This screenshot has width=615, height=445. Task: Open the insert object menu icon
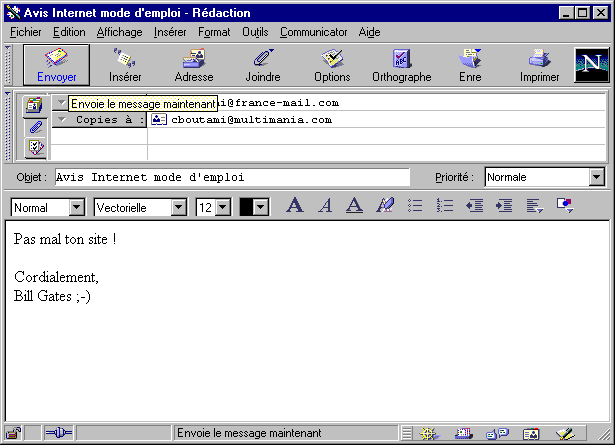coord(565,205)
